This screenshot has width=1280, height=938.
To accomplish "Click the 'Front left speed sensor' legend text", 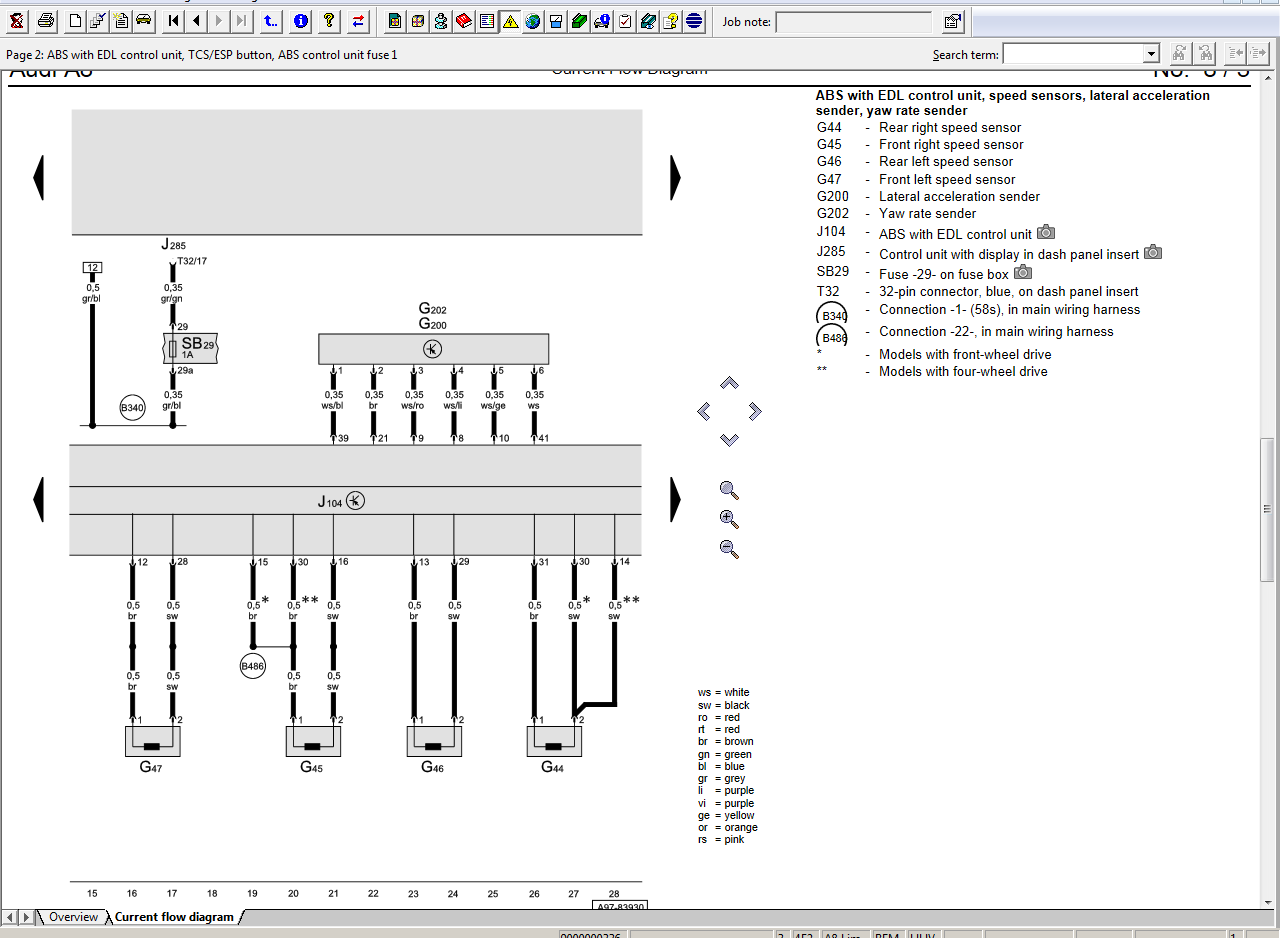I will [x=947, y=179].
